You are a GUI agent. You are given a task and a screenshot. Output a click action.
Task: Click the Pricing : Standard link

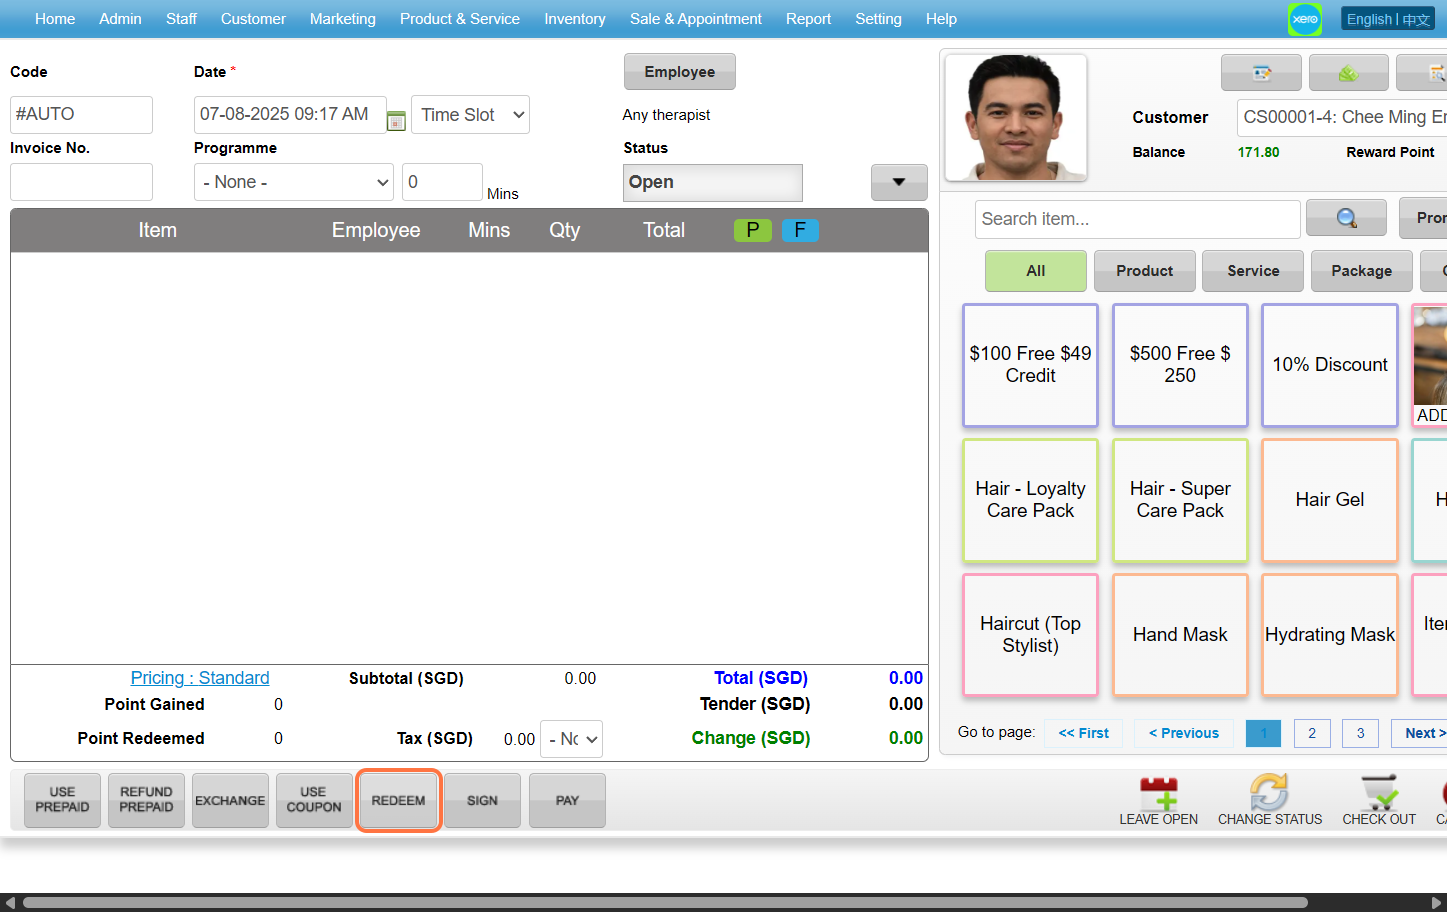200,678
